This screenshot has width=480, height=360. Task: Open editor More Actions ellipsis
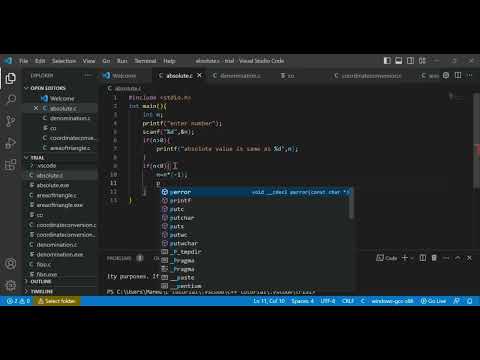click(470, 76)
